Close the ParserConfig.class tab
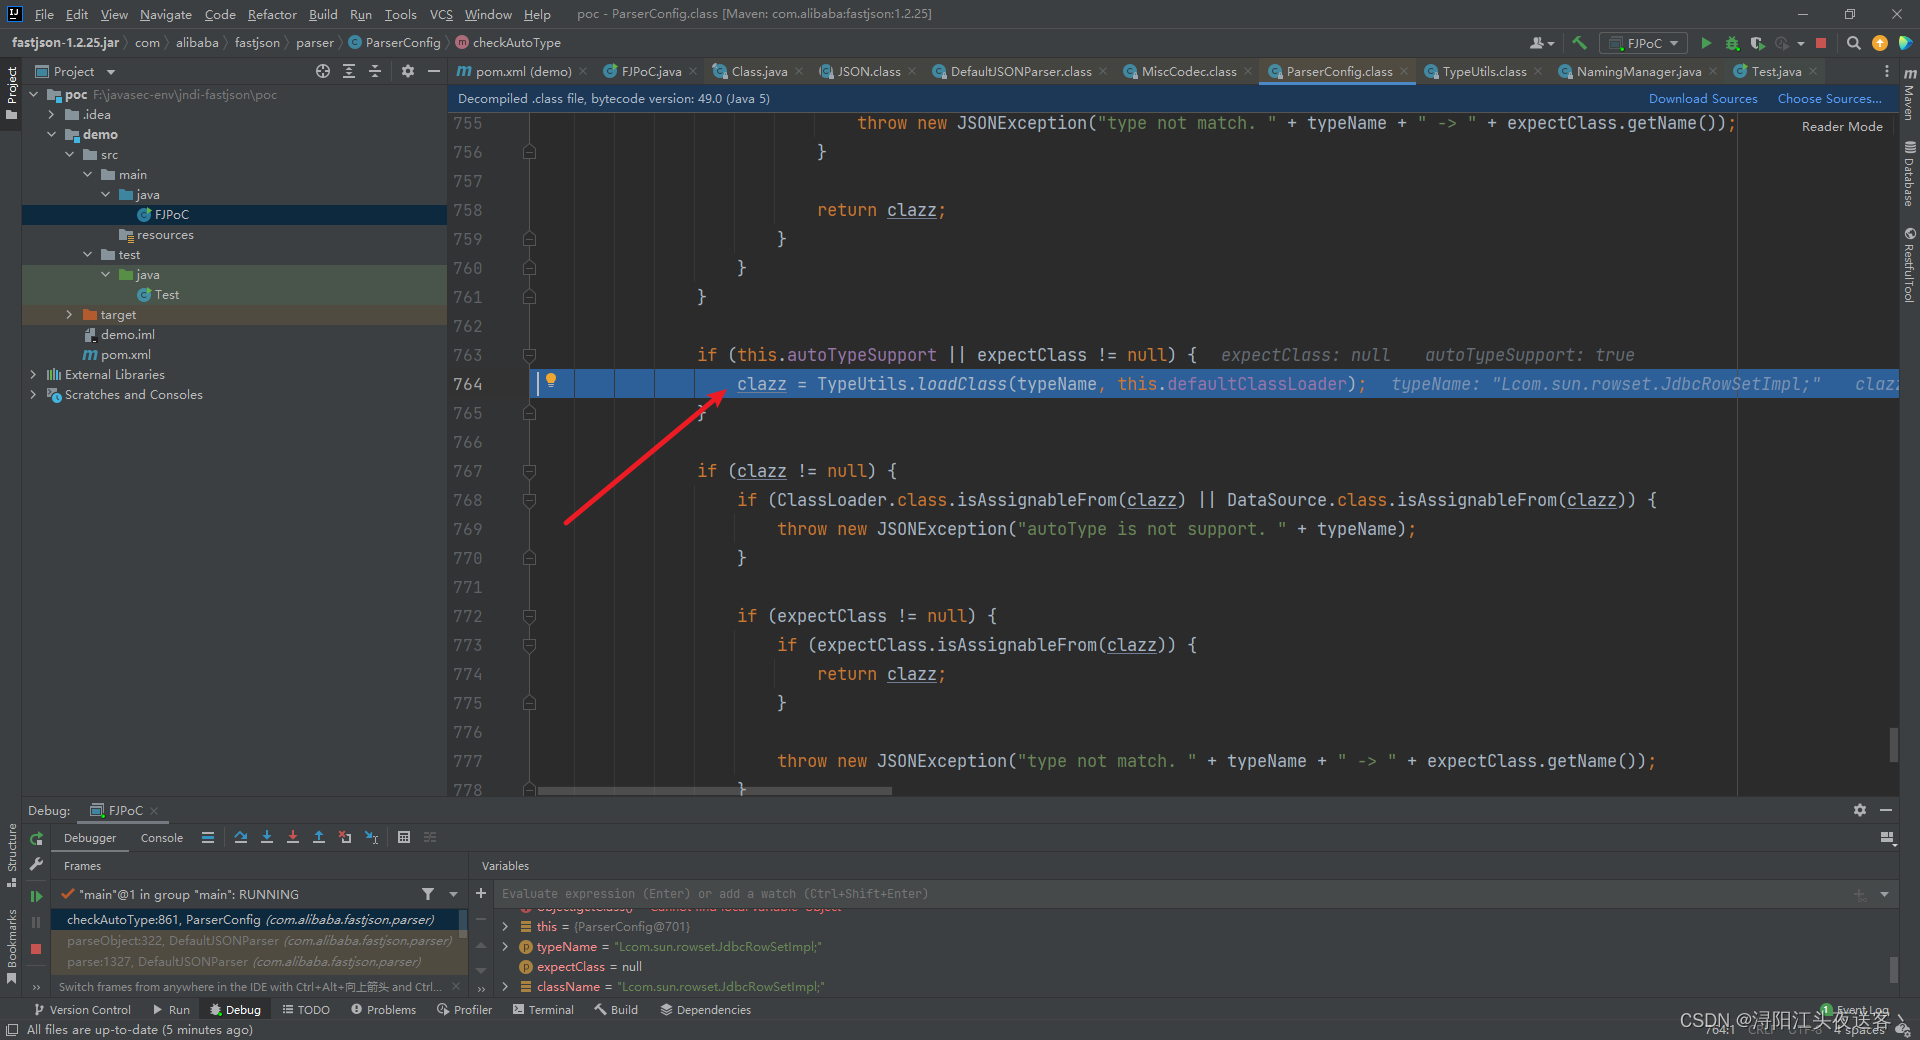The width and height of the screenshot is (1920, 1040). point(1404,71)
